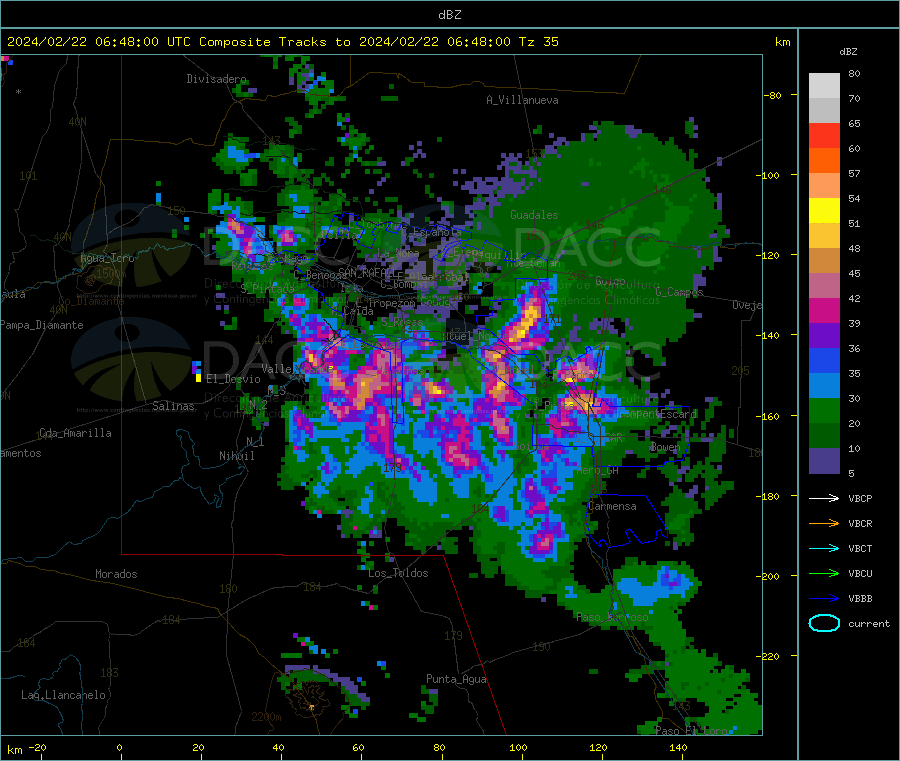Click the 'Tz 35' threshold text
Screen dimensions: 900x761
538,42
